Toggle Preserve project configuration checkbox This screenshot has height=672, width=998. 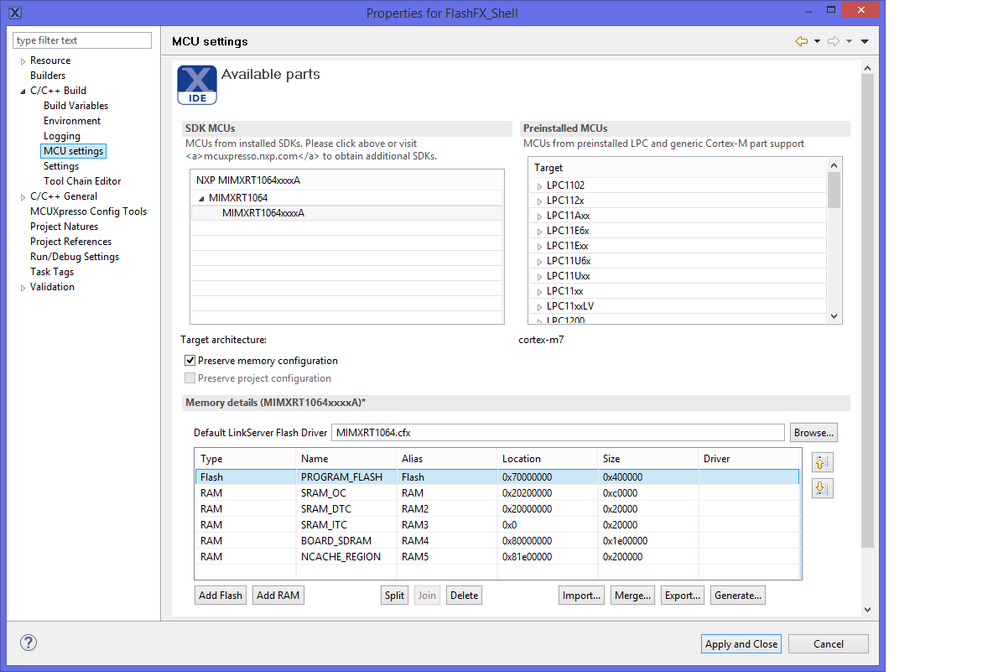pyautogui.click(x=190, y=378)
